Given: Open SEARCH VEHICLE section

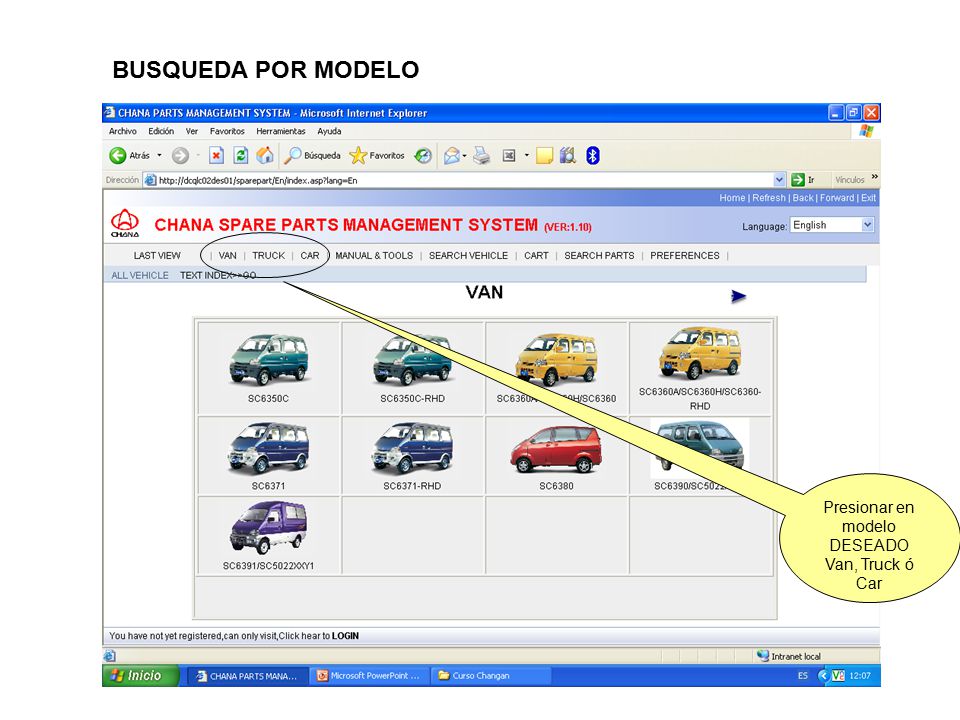Looking at the screenshot, I should [468, 255].
